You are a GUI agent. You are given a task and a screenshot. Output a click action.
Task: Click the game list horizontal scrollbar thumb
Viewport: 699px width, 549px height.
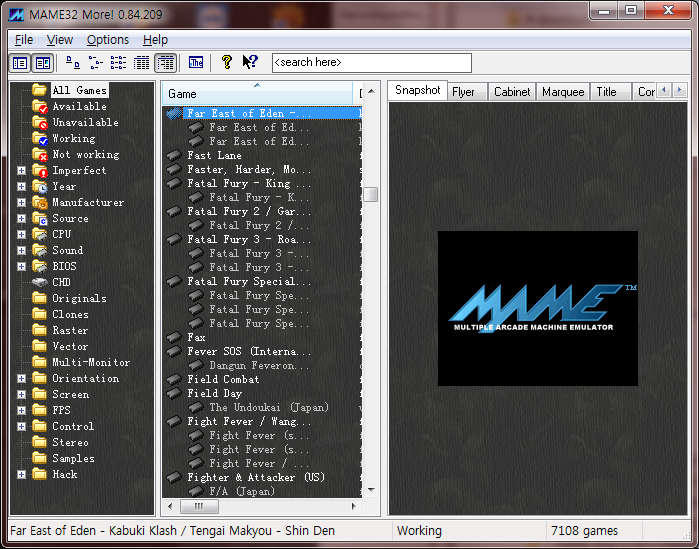[x=199, y=506]
